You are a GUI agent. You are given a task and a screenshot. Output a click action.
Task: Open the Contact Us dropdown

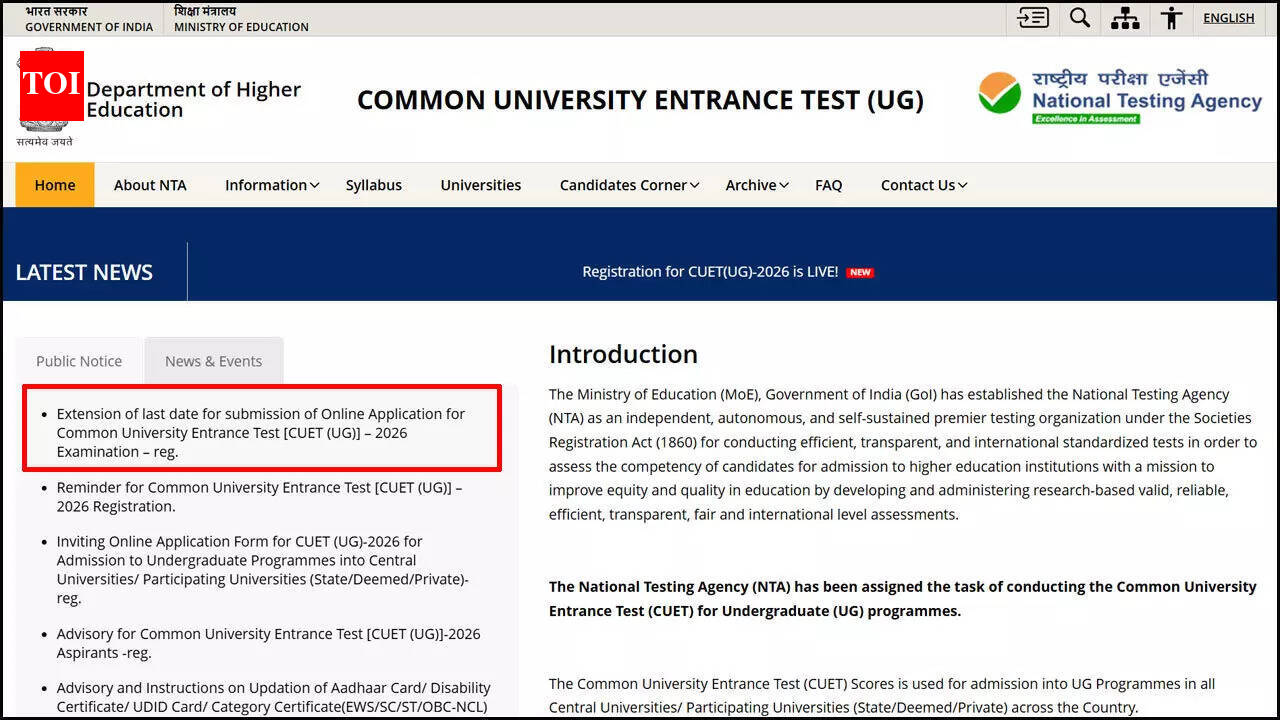tap(918, 185)
